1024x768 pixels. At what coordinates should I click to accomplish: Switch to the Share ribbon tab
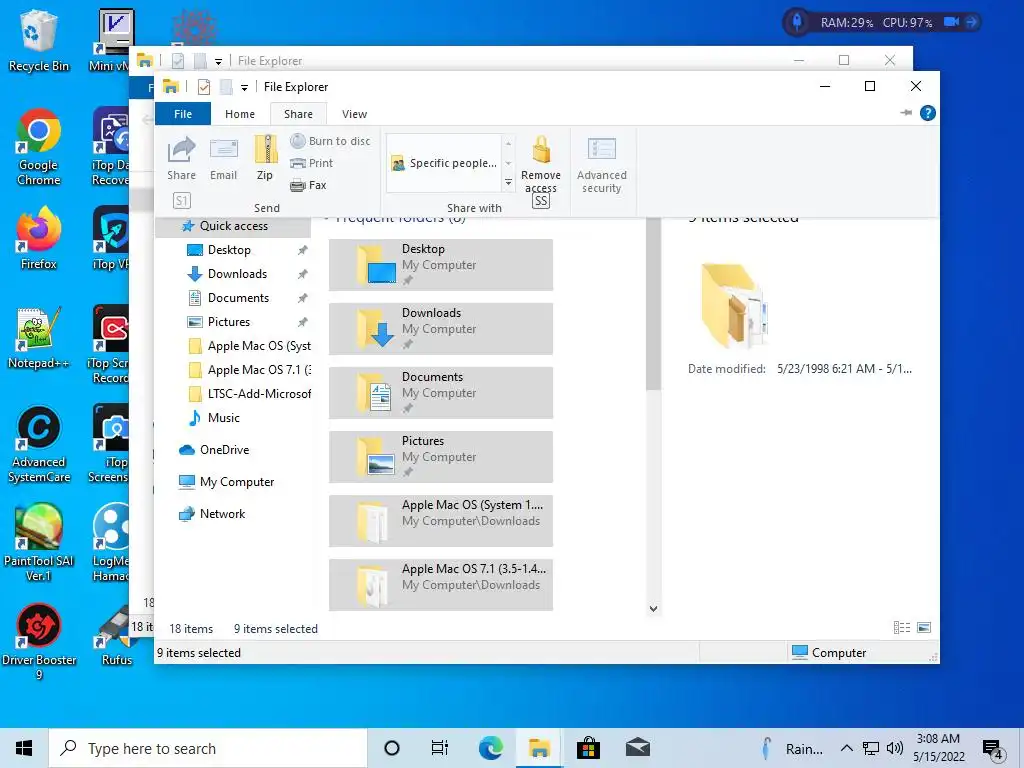pyautogui.click(x=298, y=114)
